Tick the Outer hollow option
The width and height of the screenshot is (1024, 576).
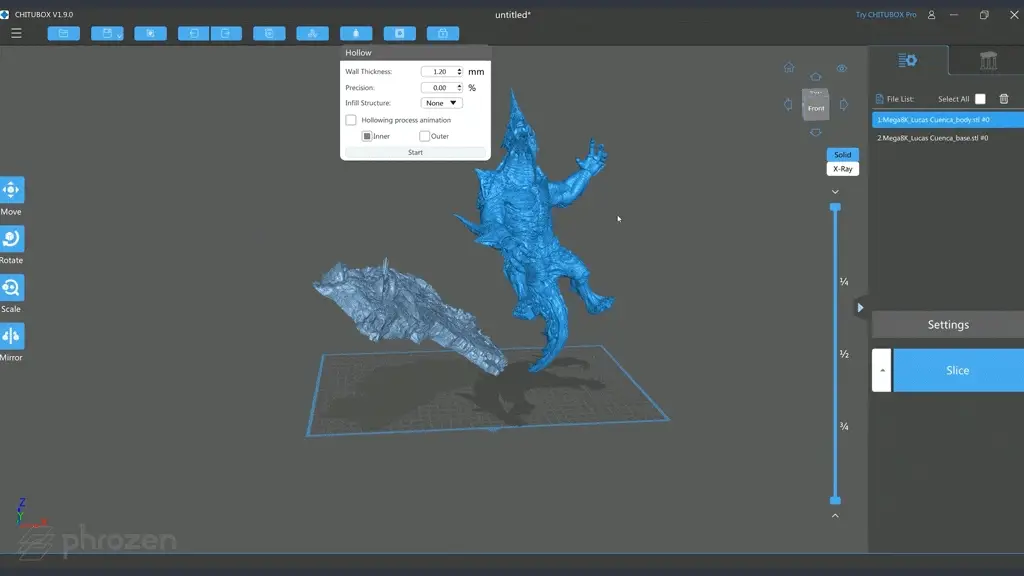tap(425, 136)
